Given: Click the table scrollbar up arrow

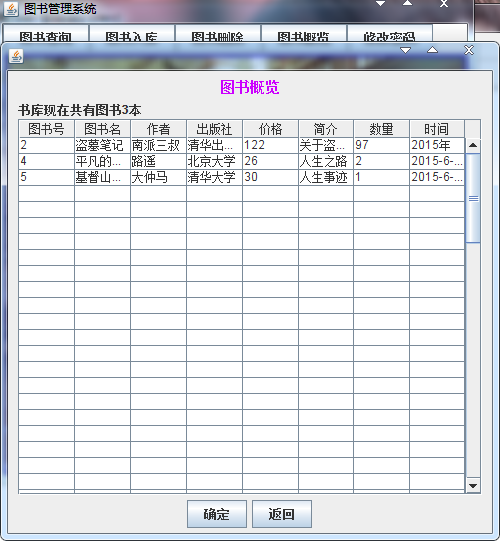Looking at the screenshot, I should pos(473,145).
